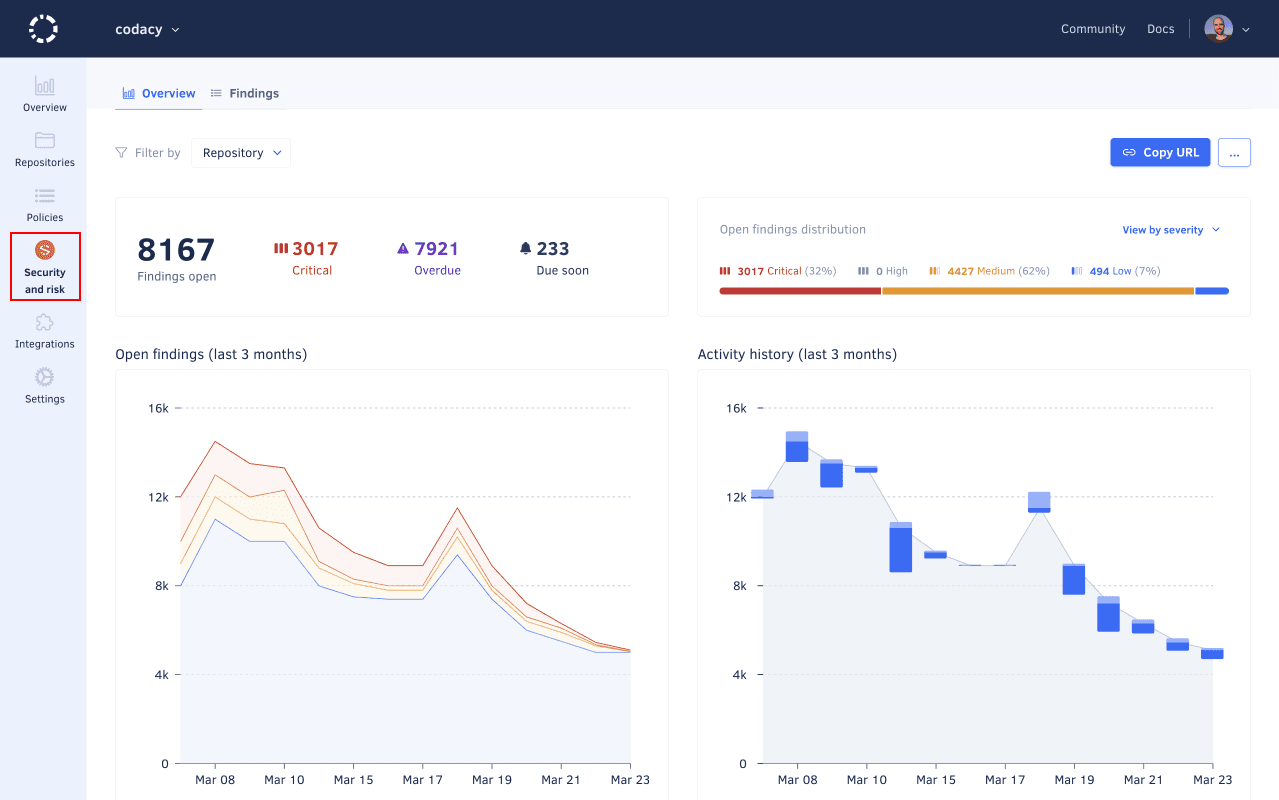Open the Overview sidebar icon
Viewport: 1279px width, 800px height.
click(45, 86)
